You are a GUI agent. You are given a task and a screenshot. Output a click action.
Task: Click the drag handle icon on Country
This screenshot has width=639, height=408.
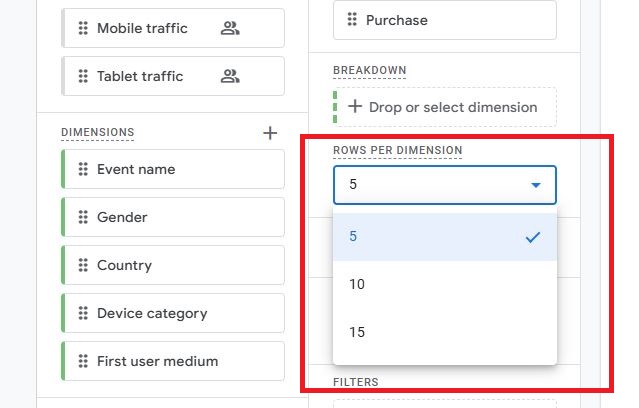pyautogui.click(x=83, y=265)
